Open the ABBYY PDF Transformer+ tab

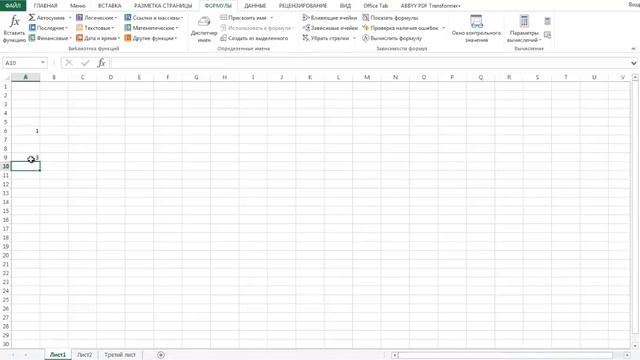click(x=430, y=6)
